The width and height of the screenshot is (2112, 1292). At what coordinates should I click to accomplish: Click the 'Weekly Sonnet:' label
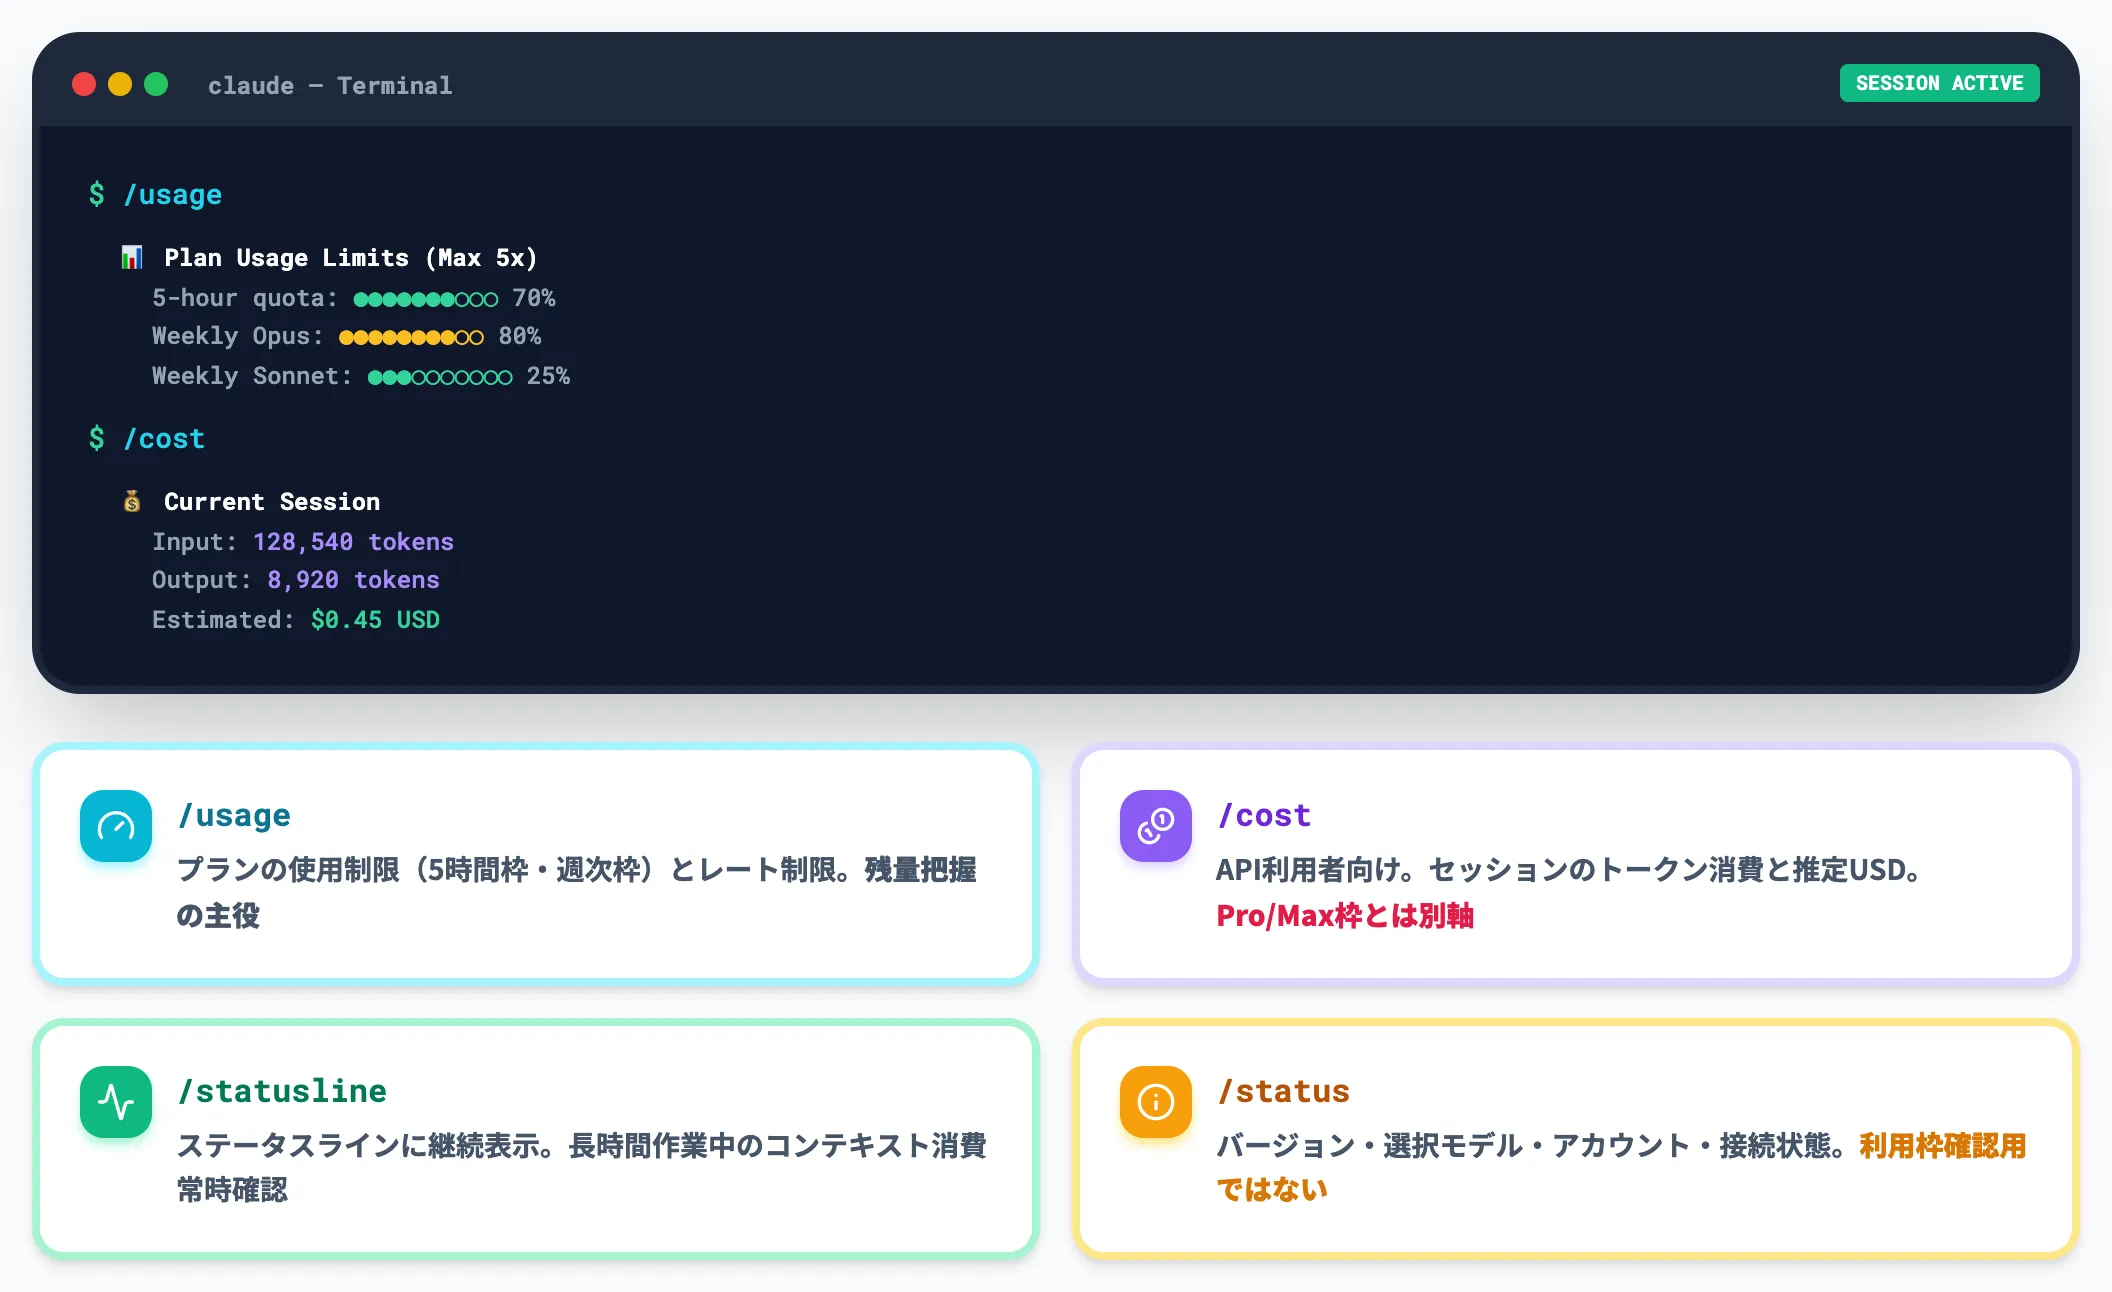pos(252,376)
